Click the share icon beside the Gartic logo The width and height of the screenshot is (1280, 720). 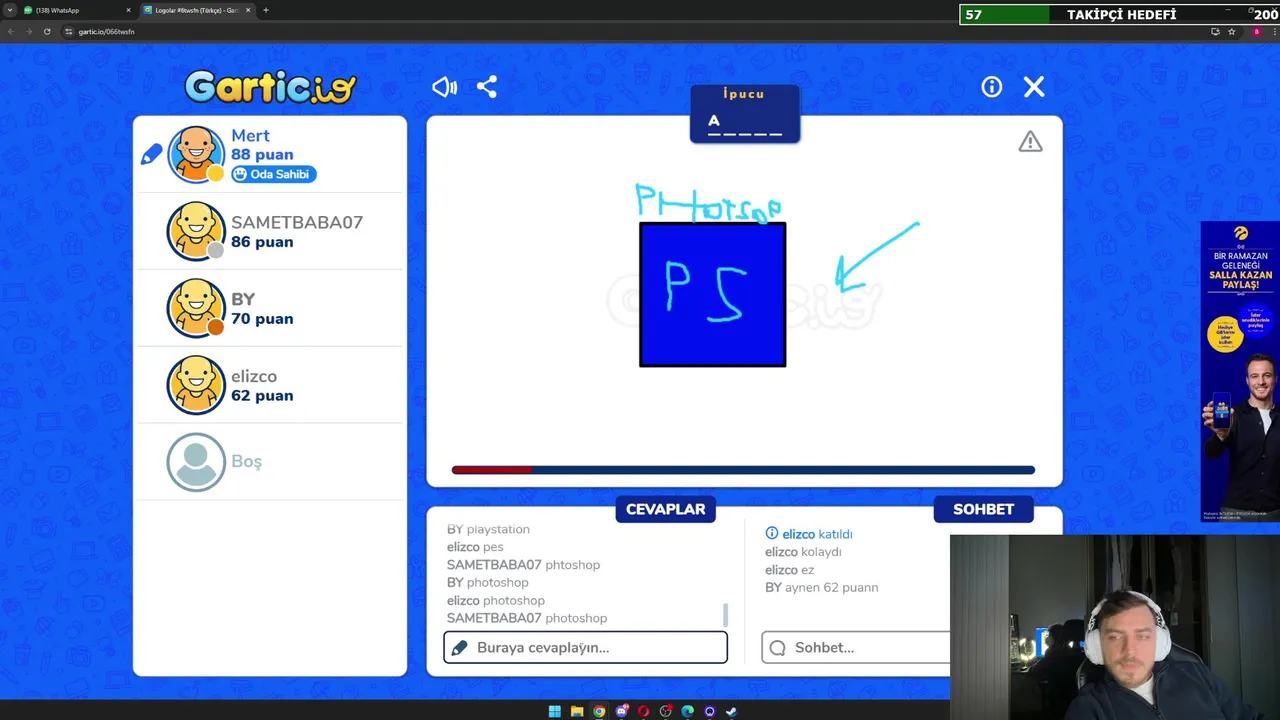(487, 87)
